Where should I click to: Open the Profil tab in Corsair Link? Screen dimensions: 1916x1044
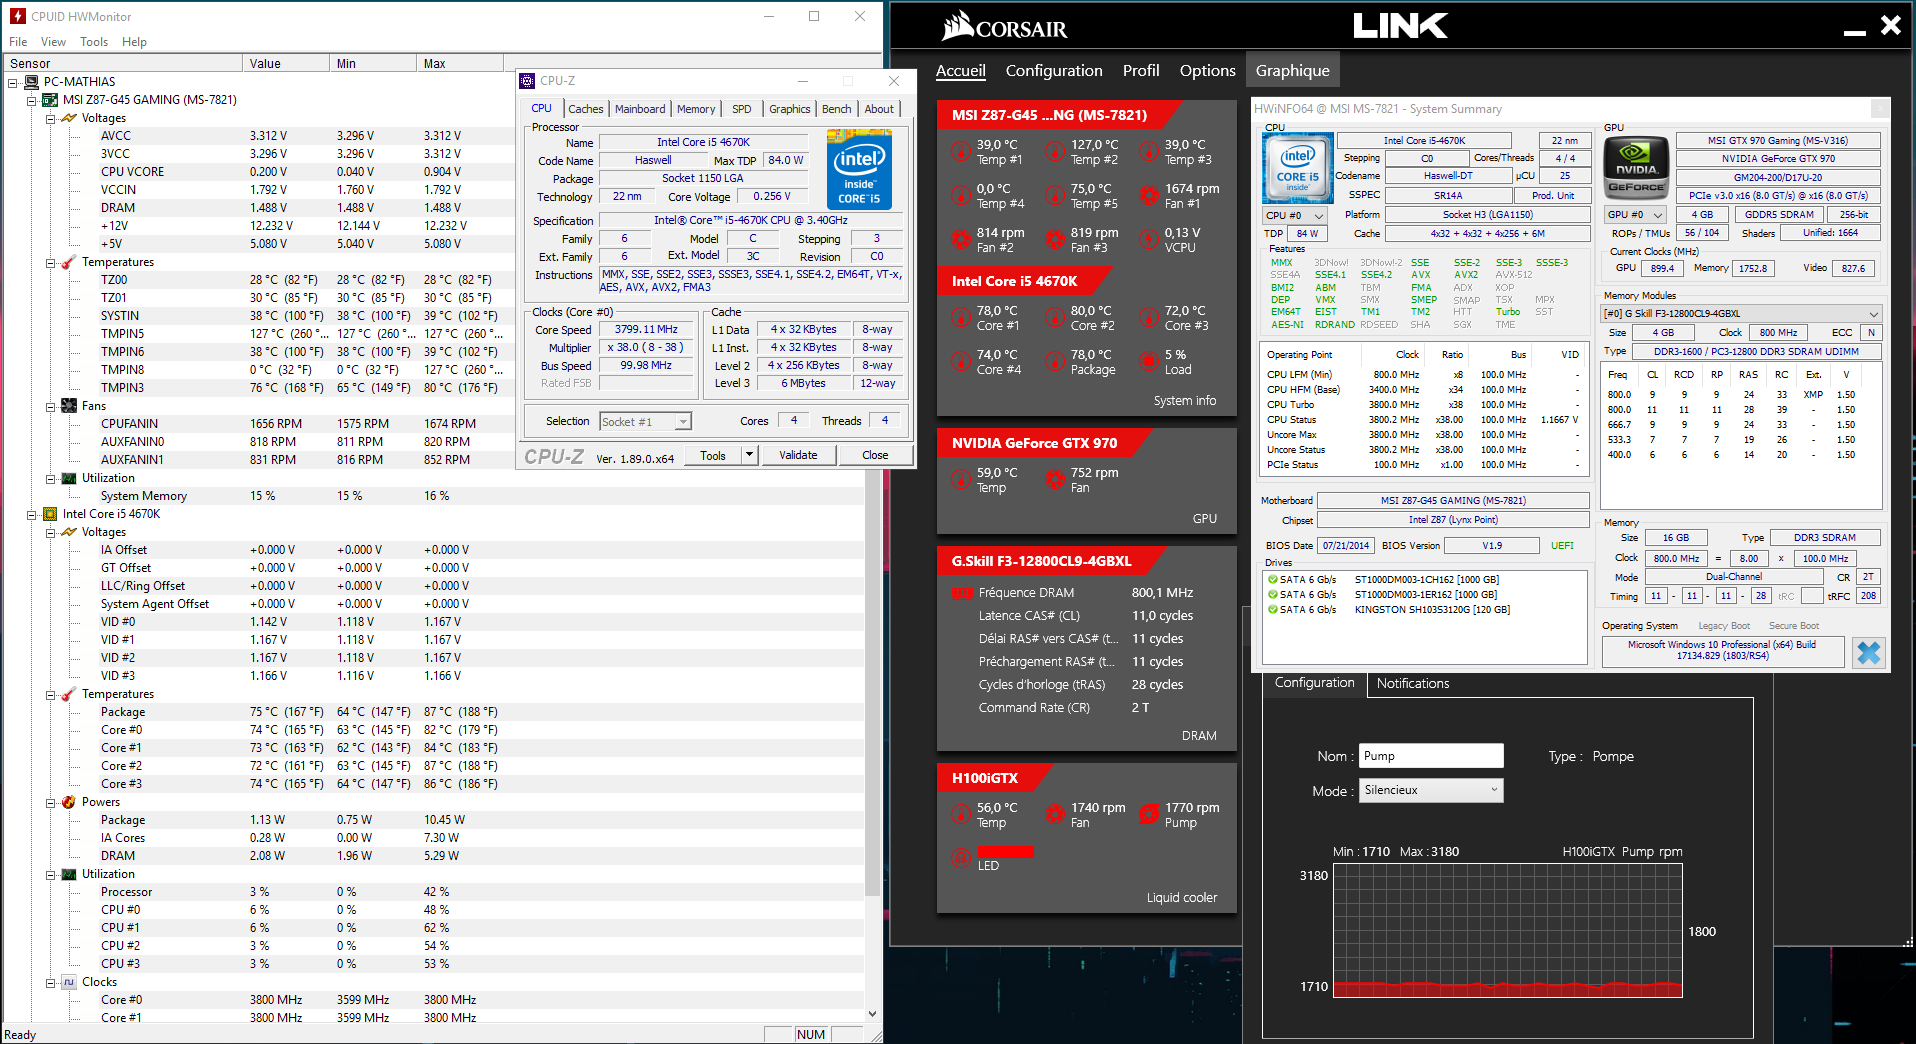tap(1141, 70)
